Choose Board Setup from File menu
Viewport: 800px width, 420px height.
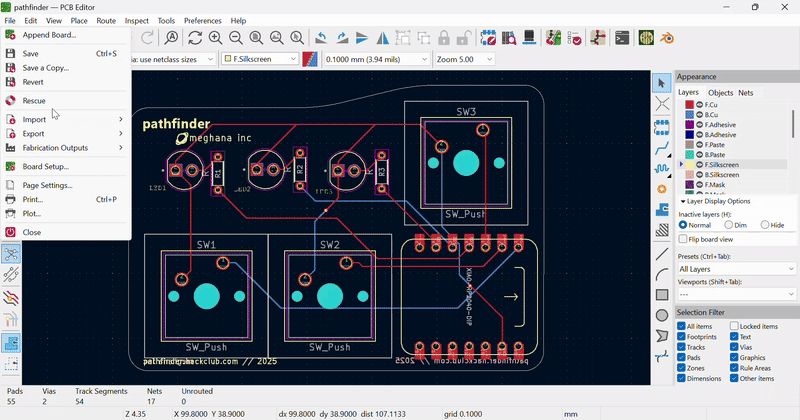click(x=46, y=166)
